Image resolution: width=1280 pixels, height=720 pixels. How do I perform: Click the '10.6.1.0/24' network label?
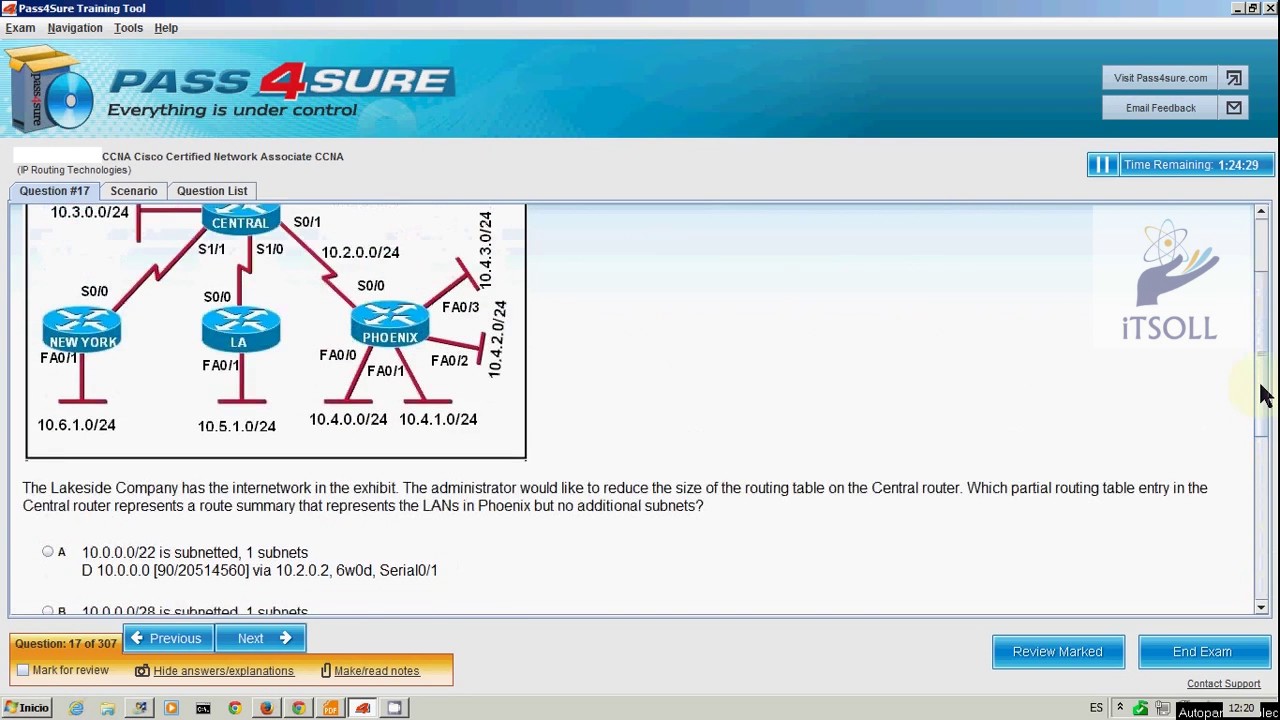76,425
